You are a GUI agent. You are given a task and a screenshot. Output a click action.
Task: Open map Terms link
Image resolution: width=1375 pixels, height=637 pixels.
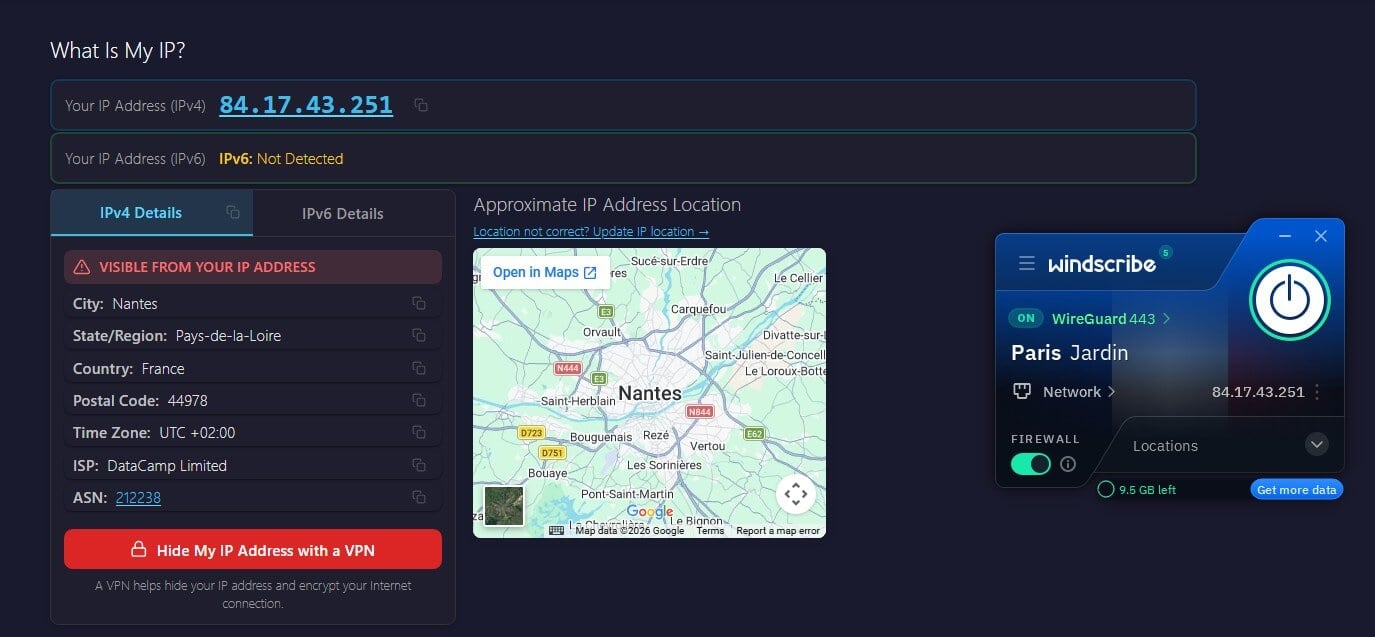(x=710, y=531)
